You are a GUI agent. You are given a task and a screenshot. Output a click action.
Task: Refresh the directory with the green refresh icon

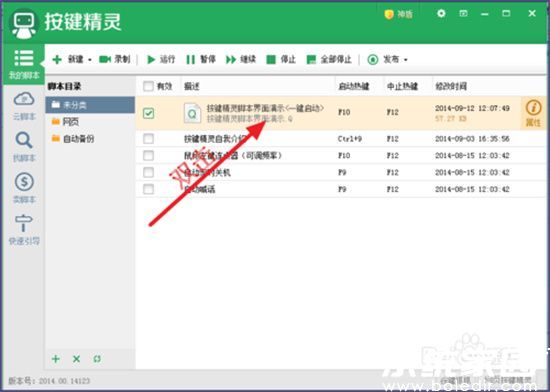pos(97,359)
